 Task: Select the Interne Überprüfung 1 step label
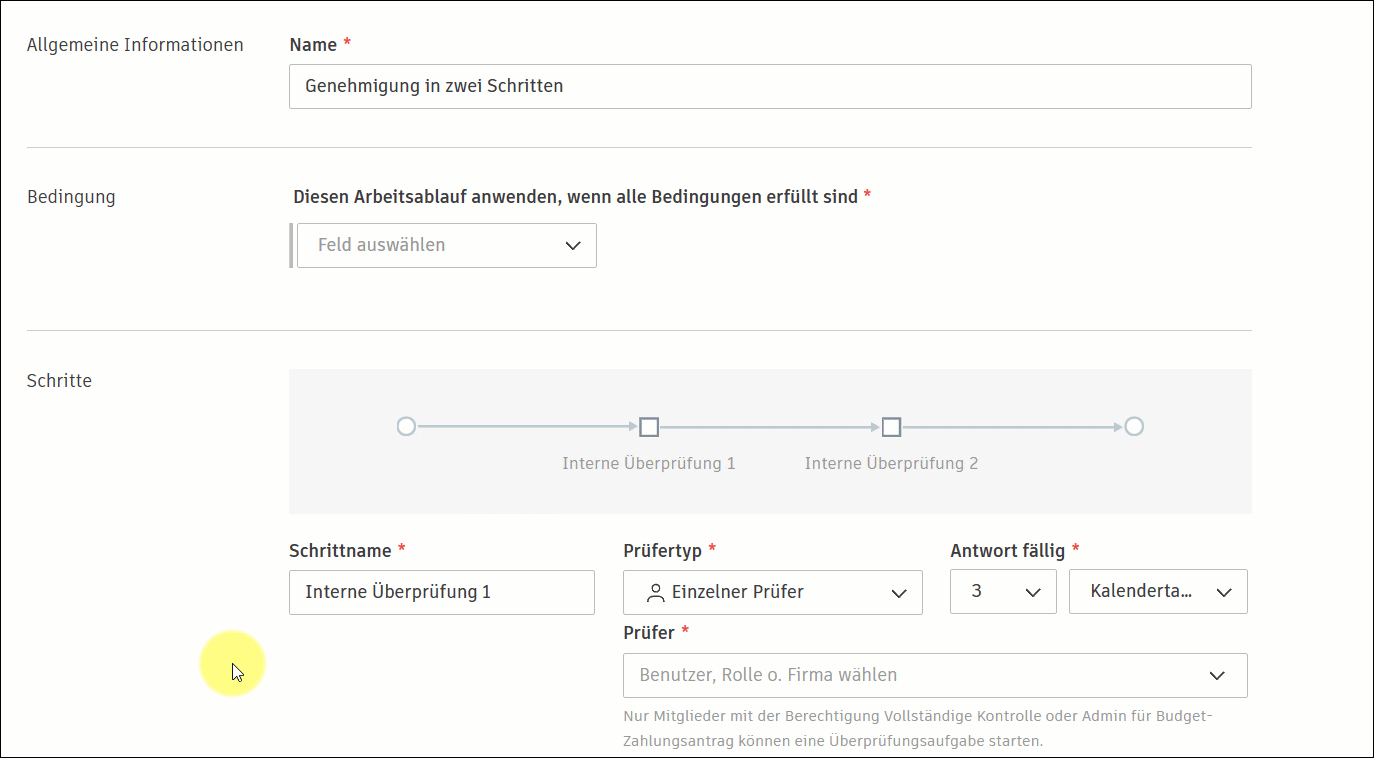click(x=649, y=463)
